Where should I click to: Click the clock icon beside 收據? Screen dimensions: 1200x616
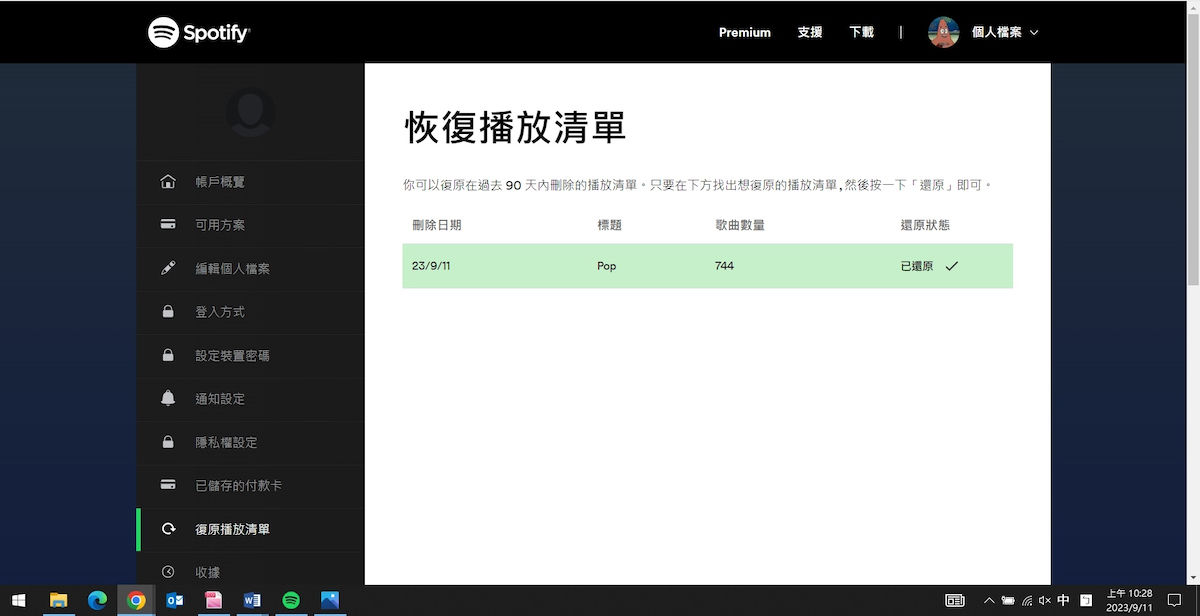(x=168, y=571)
